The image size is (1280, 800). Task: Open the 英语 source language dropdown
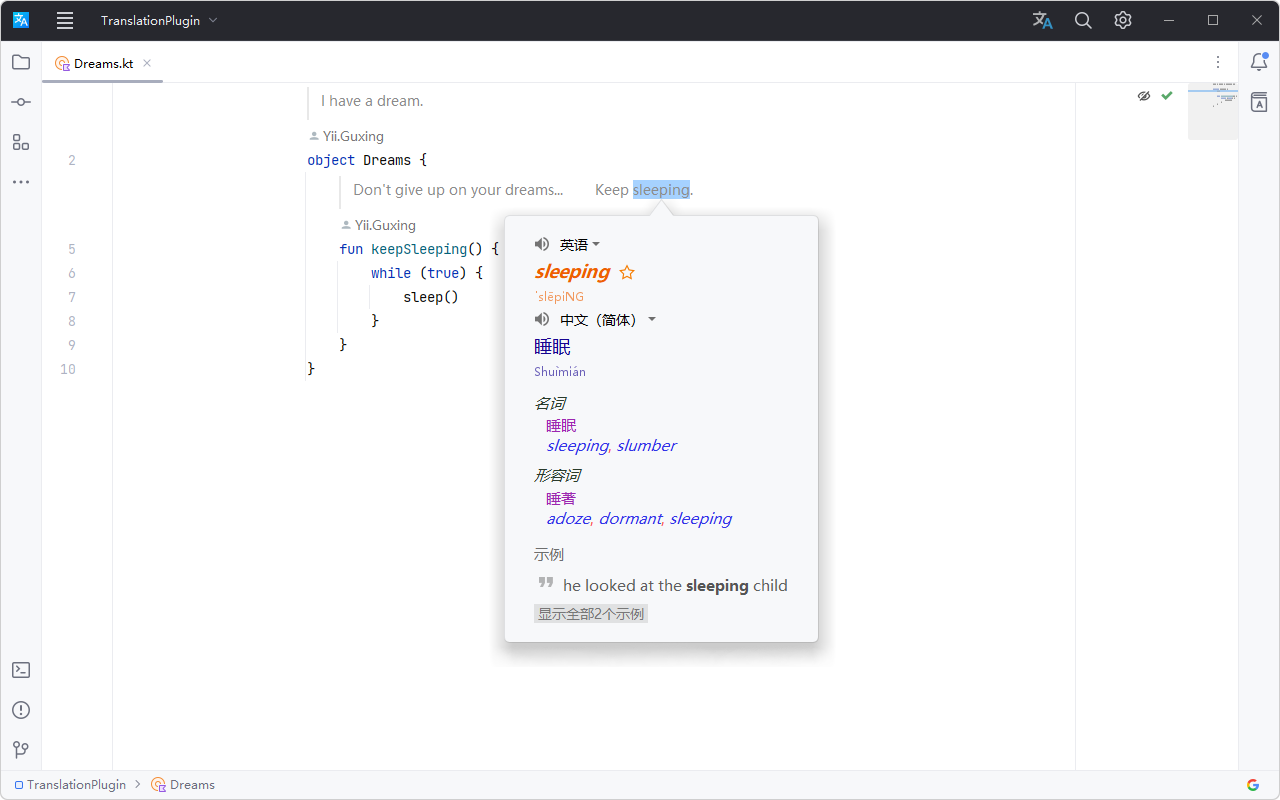click(578, 243)
